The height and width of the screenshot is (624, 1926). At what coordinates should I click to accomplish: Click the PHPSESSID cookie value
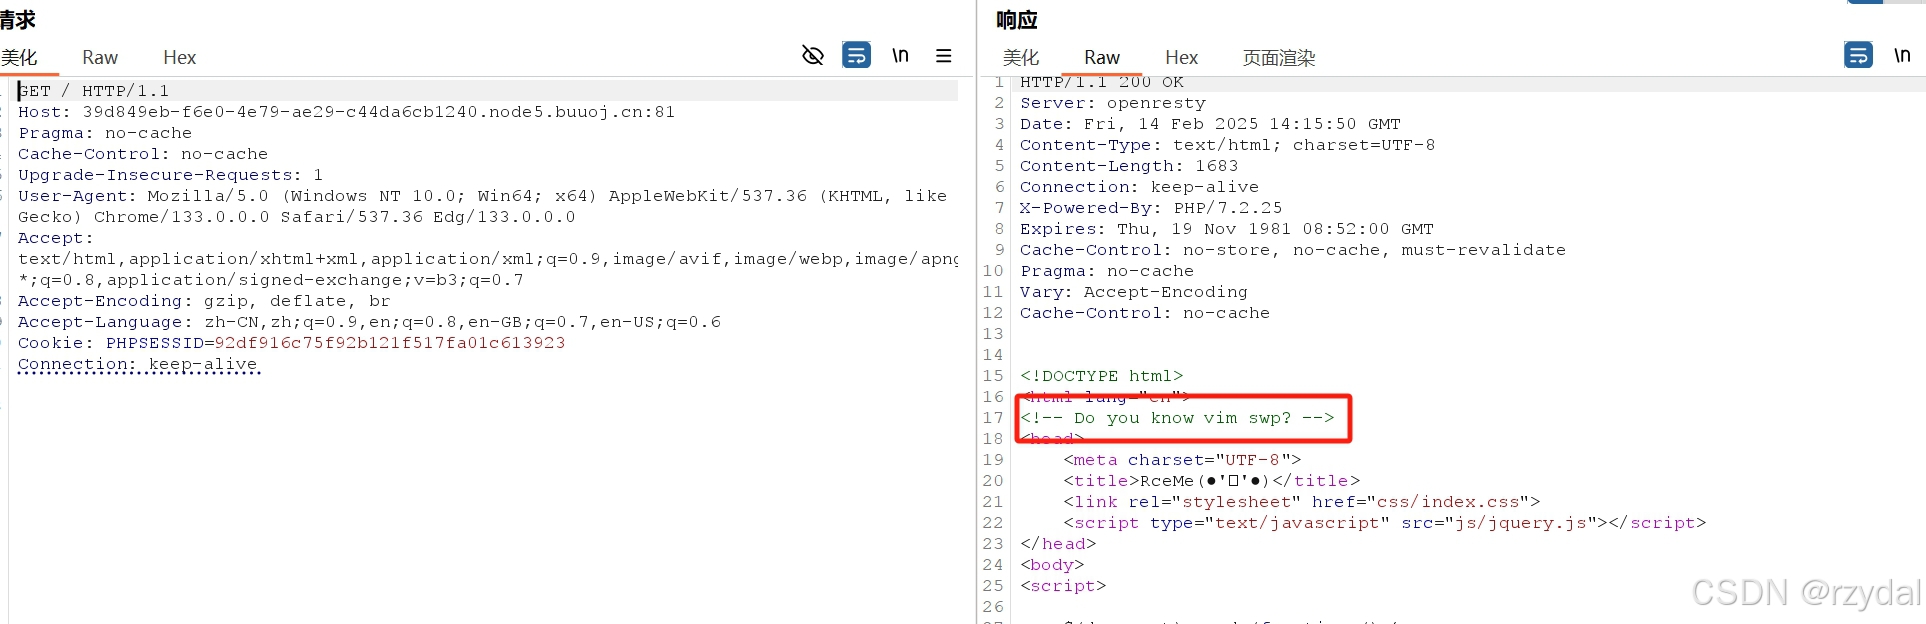(390, 343)
